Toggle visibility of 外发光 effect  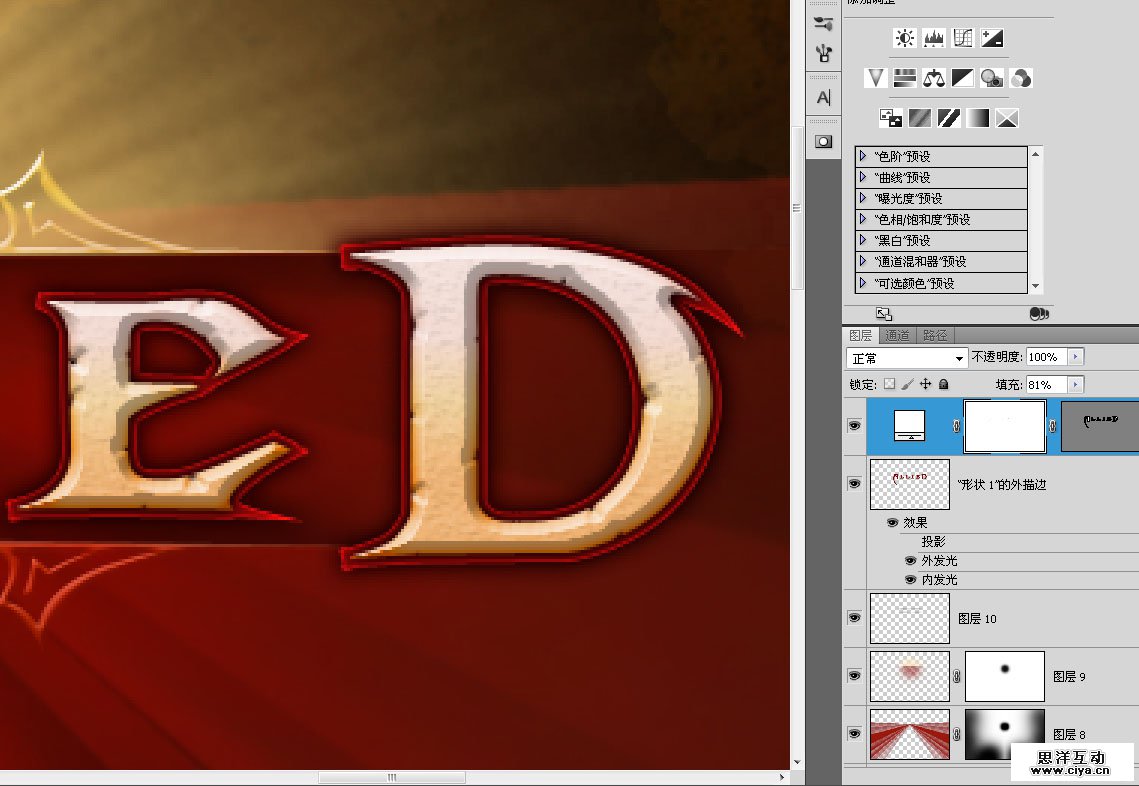(x=911, y=561)
